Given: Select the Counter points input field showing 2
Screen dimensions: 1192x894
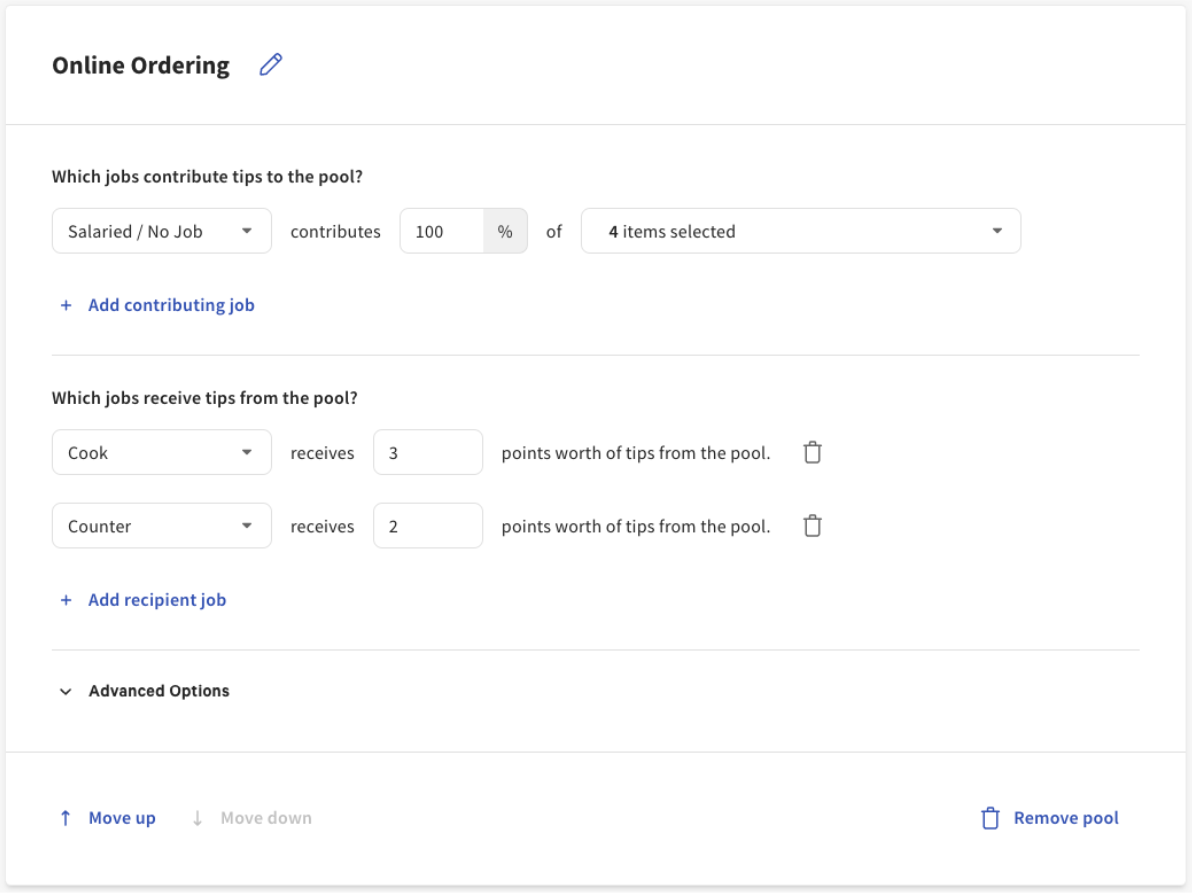Looking at the screenshot, I should (428, 525).
